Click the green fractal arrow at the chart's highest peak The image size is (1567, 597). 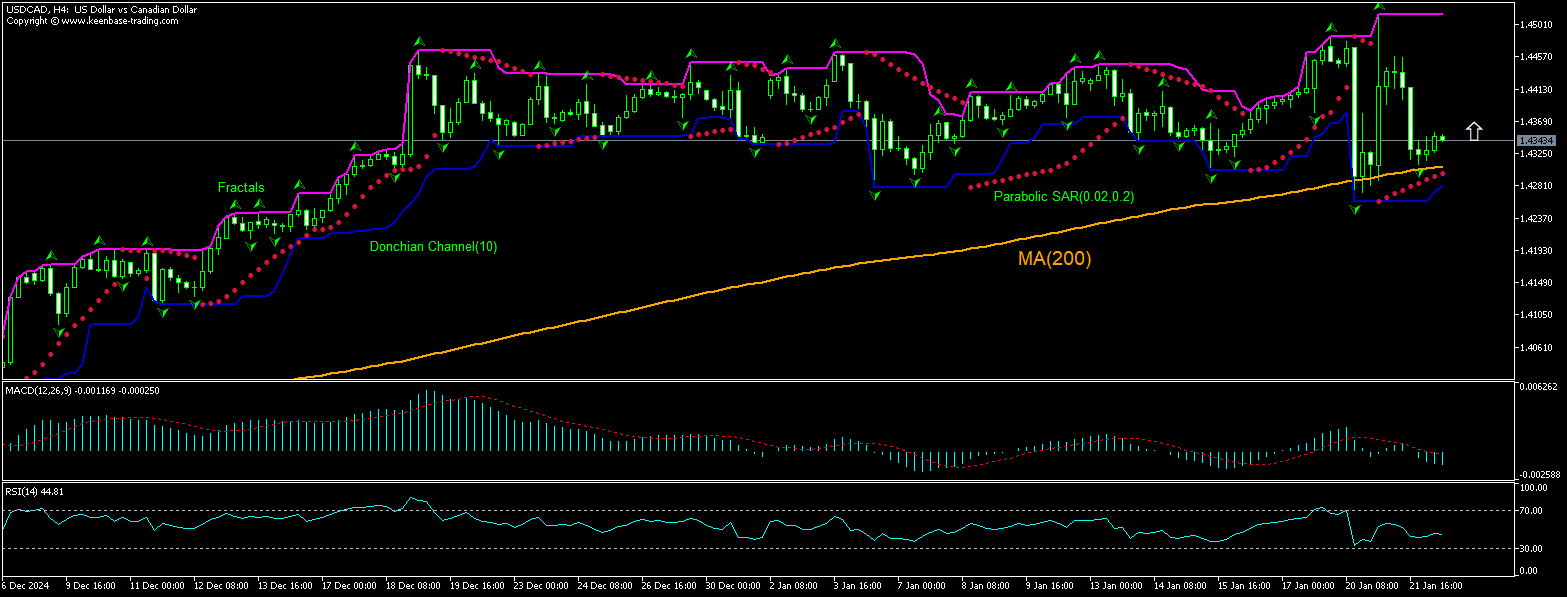point(1379,5)
